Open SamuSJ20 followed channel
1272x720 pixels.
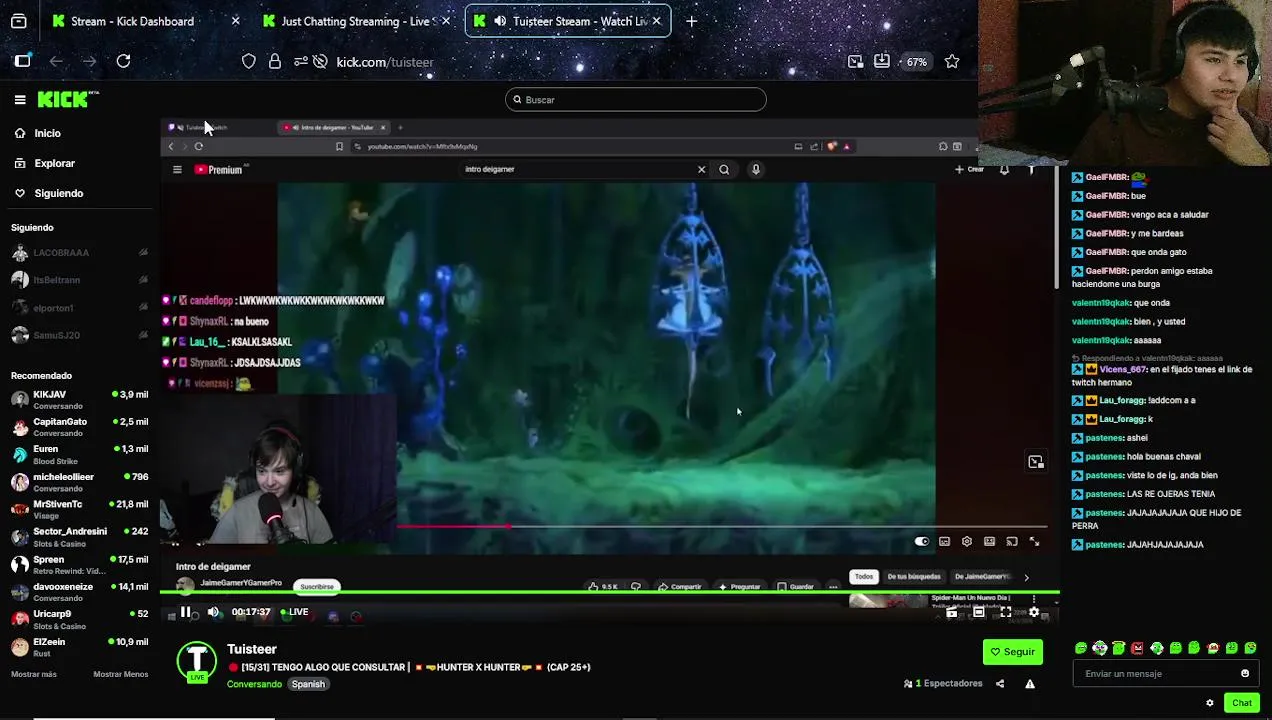tap(80, 335)
